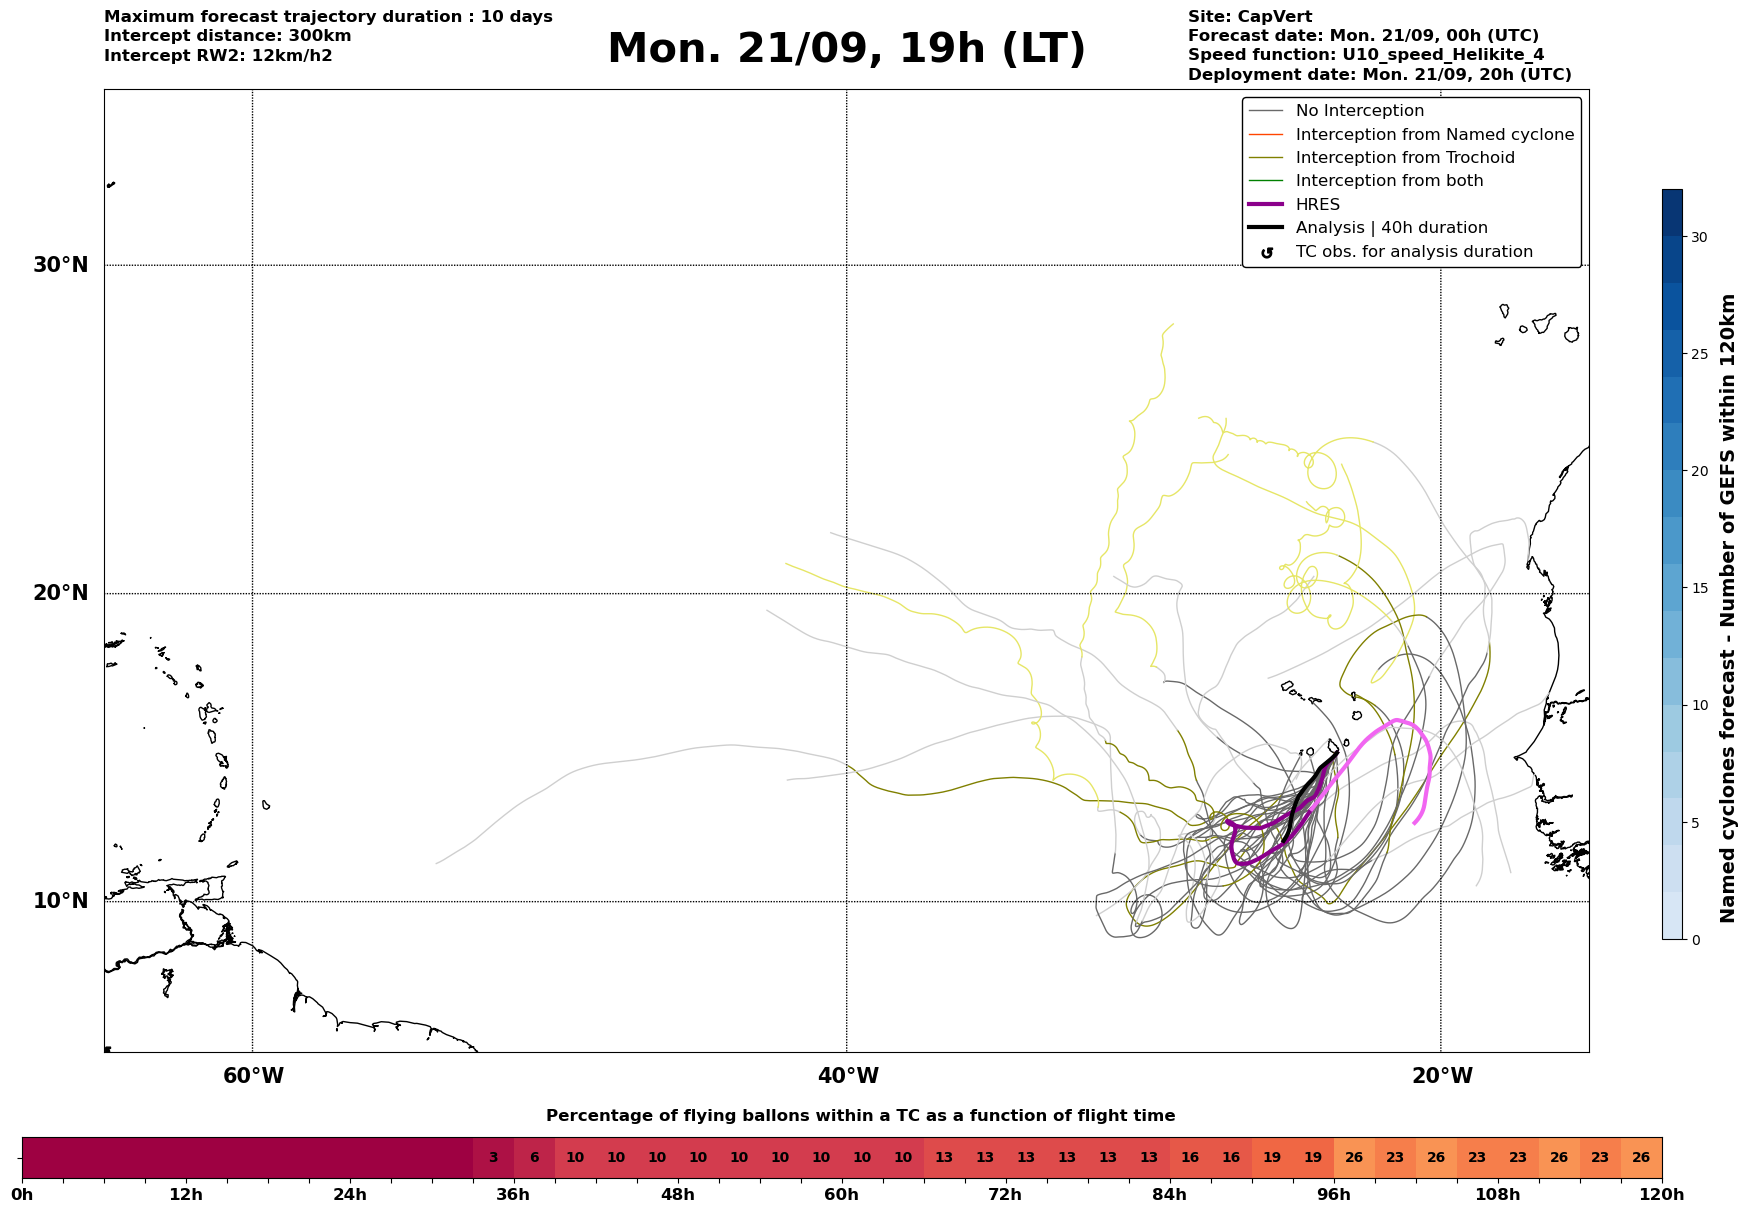The width and height of the screenshot is (1748, 1213).
Task: Click the 15 mark on the colorbar
Action: click(x=1699, y=588)
